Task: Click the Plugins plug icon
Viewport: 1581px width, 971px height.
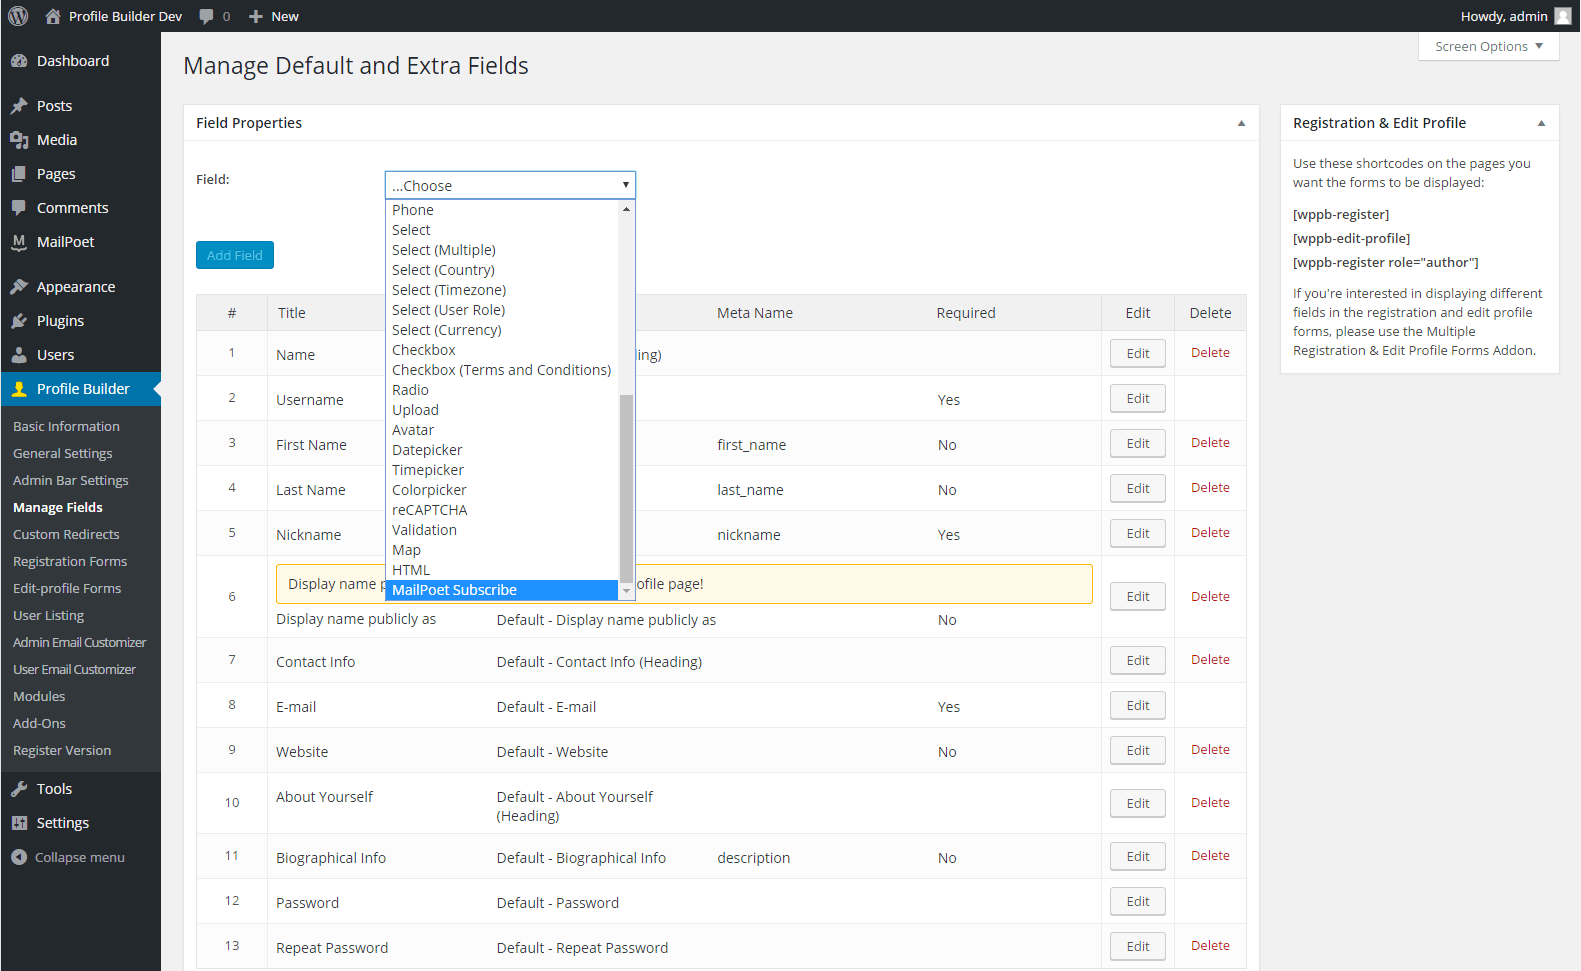Action: click(x=19, y=321)
